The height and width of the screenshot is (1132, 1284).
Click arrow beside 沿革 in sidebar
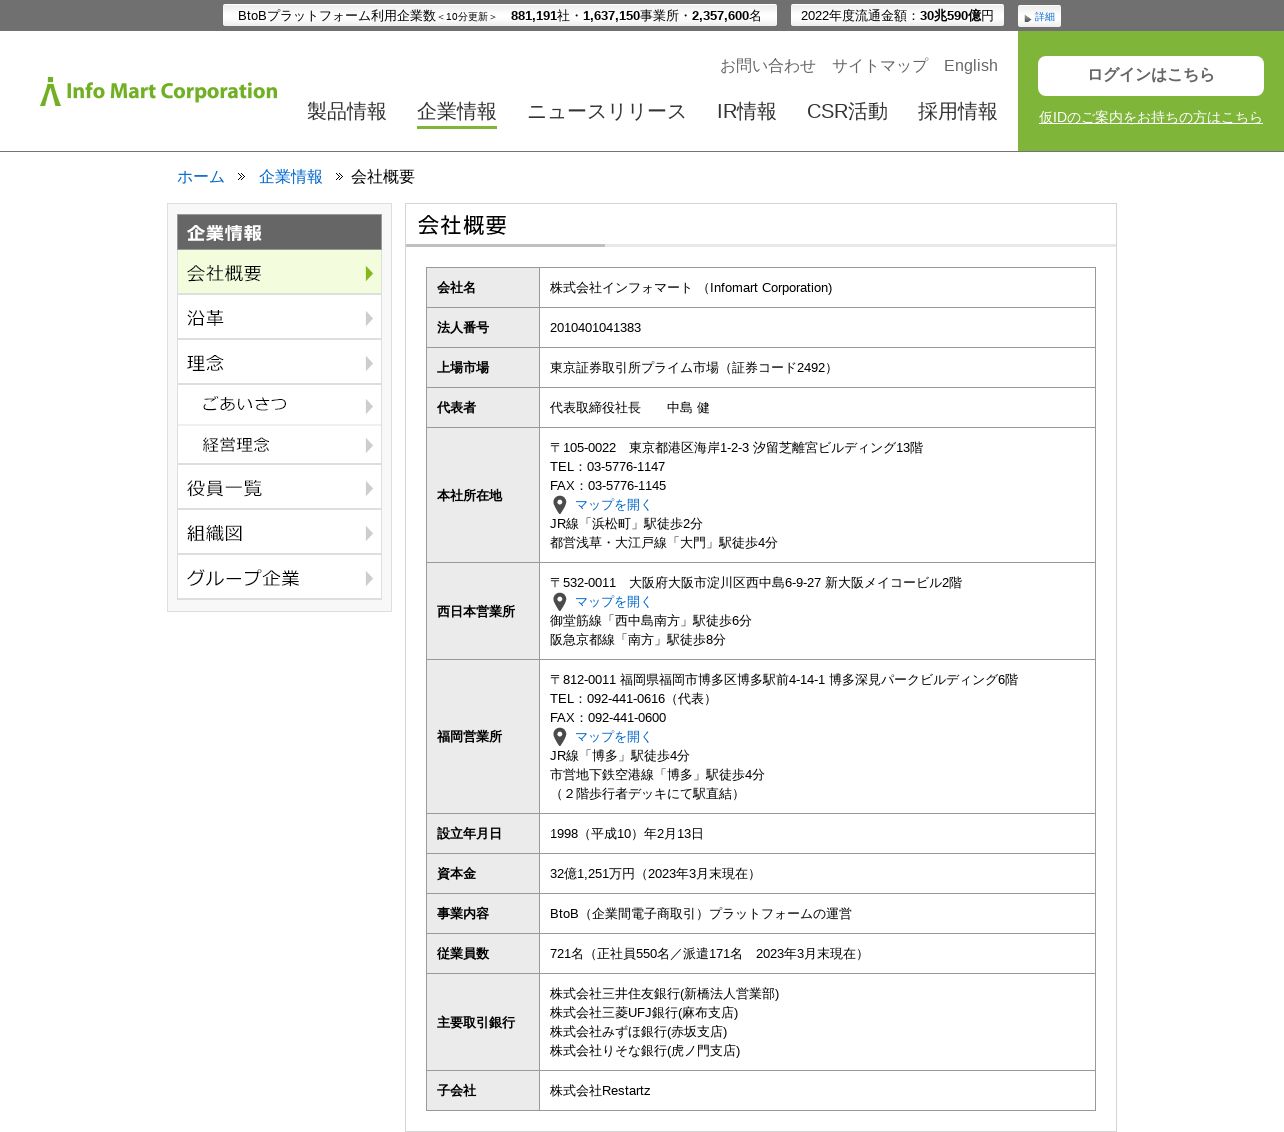tap(369, 318)
